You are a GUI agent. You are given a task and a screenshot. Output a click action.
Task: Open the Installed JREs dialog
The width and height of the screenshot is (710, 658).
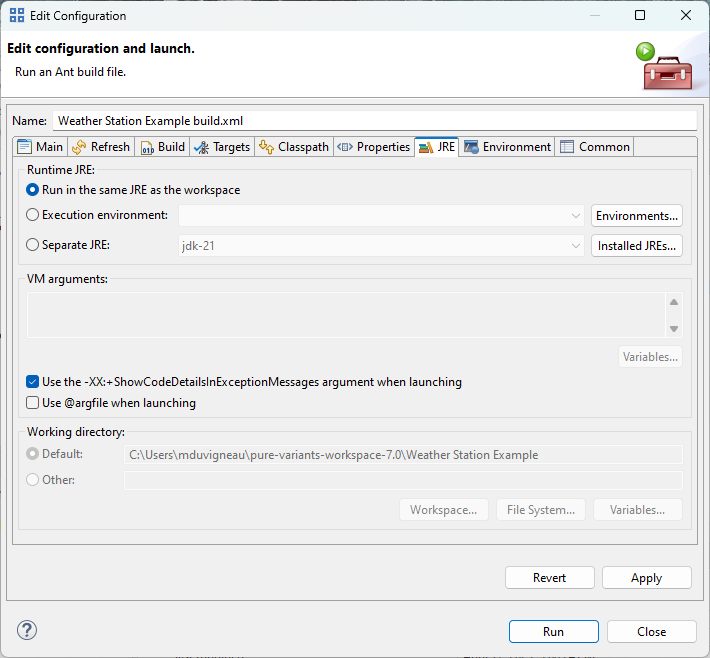(637, 246)
